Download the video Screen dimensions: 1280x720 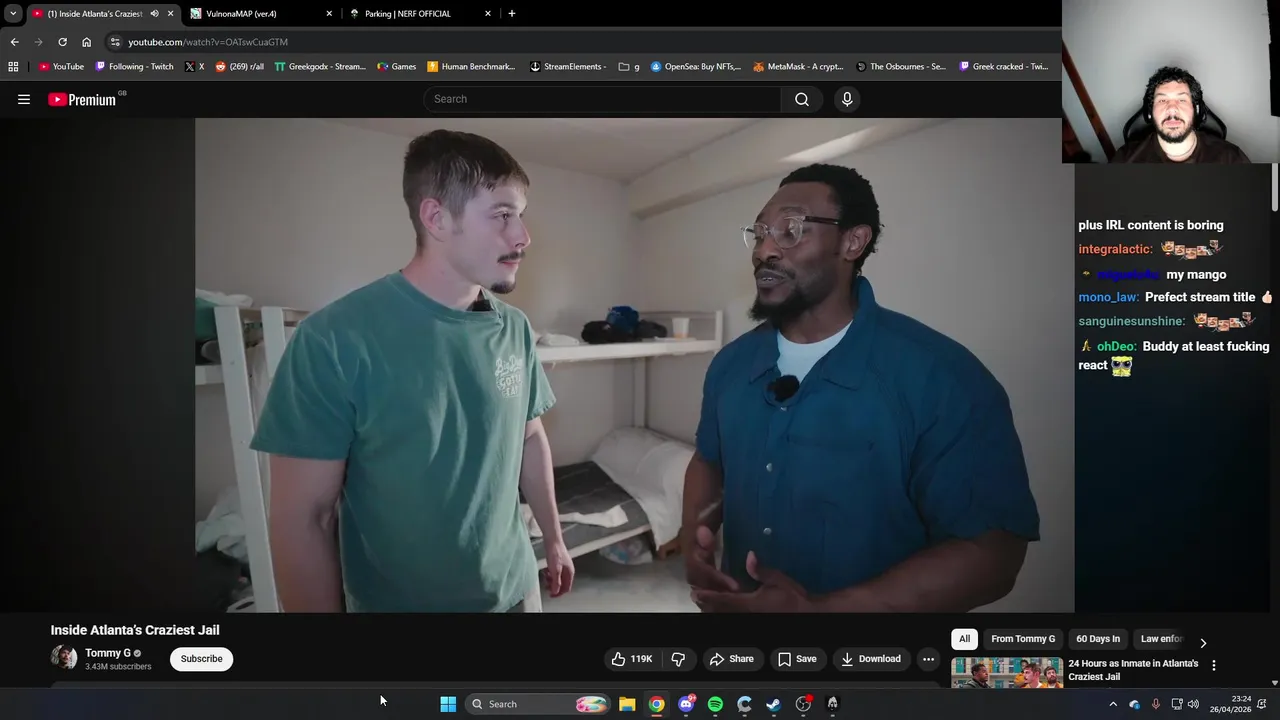871,659
